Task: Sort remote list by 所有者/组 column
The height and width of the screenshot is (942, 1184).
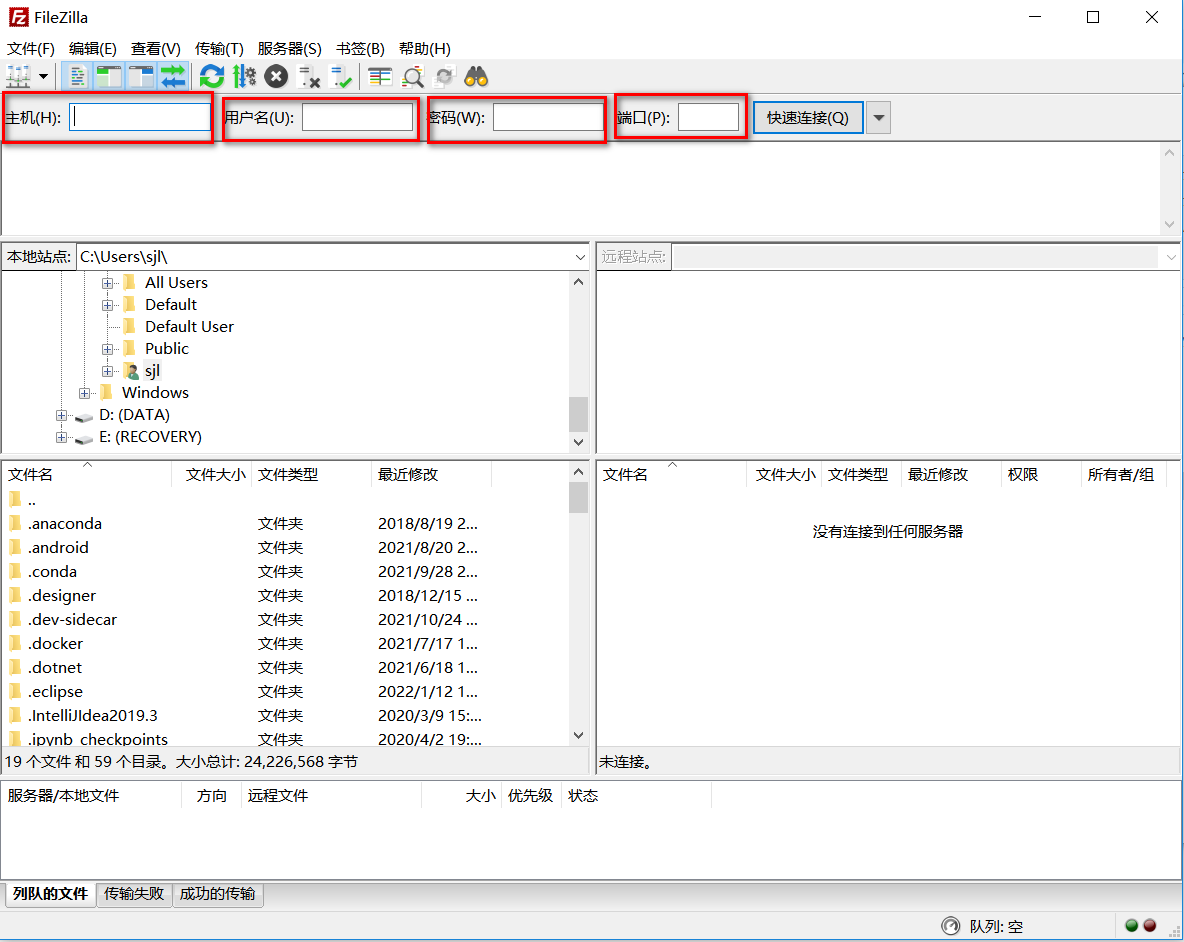Action: click(x=1124, y=475)
